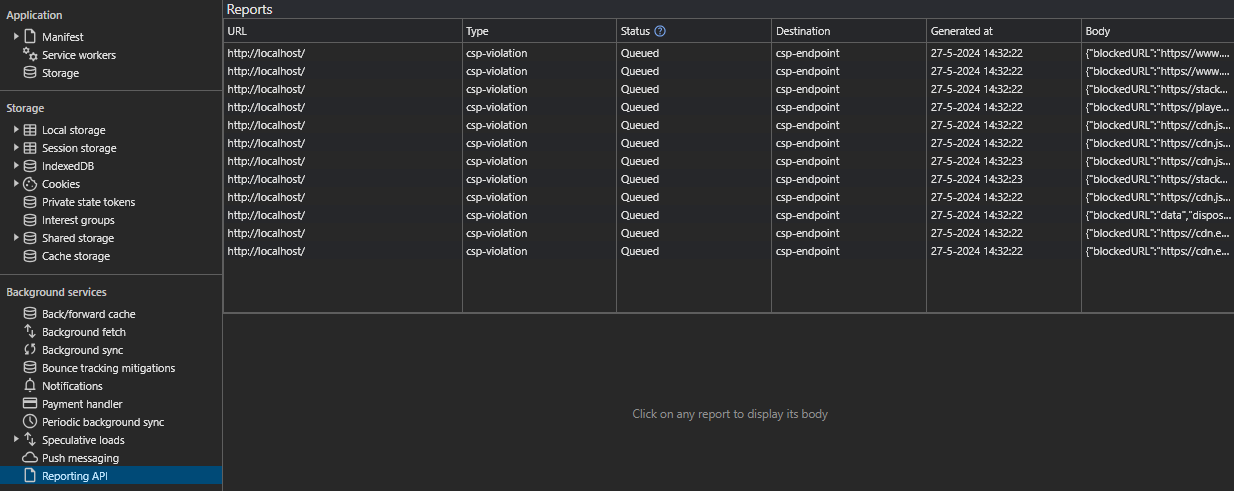Expand the IndexedDB tree node
This screenshot has height=491, width=1234.
click(x=16, y=166)
